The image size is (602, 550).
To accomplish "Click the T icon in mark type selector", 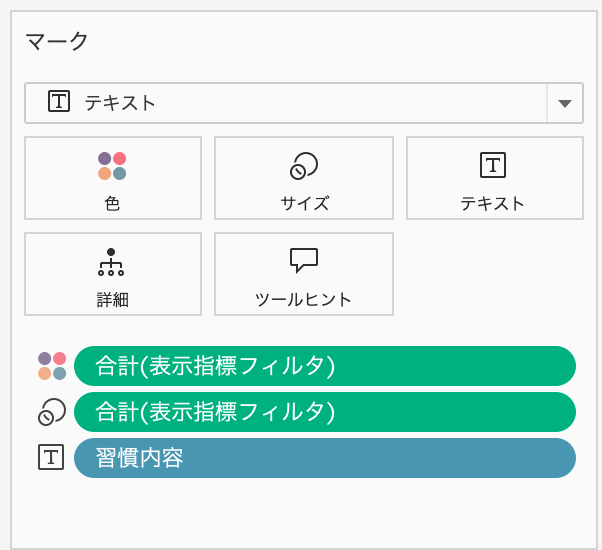I will [59, 101].
